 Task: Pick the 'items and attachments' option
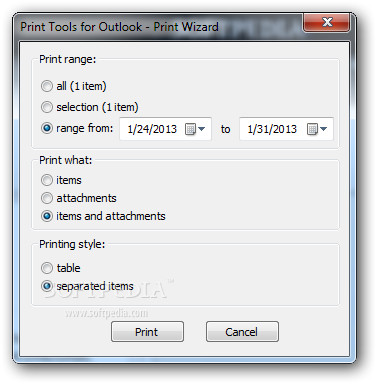(47, 216)
